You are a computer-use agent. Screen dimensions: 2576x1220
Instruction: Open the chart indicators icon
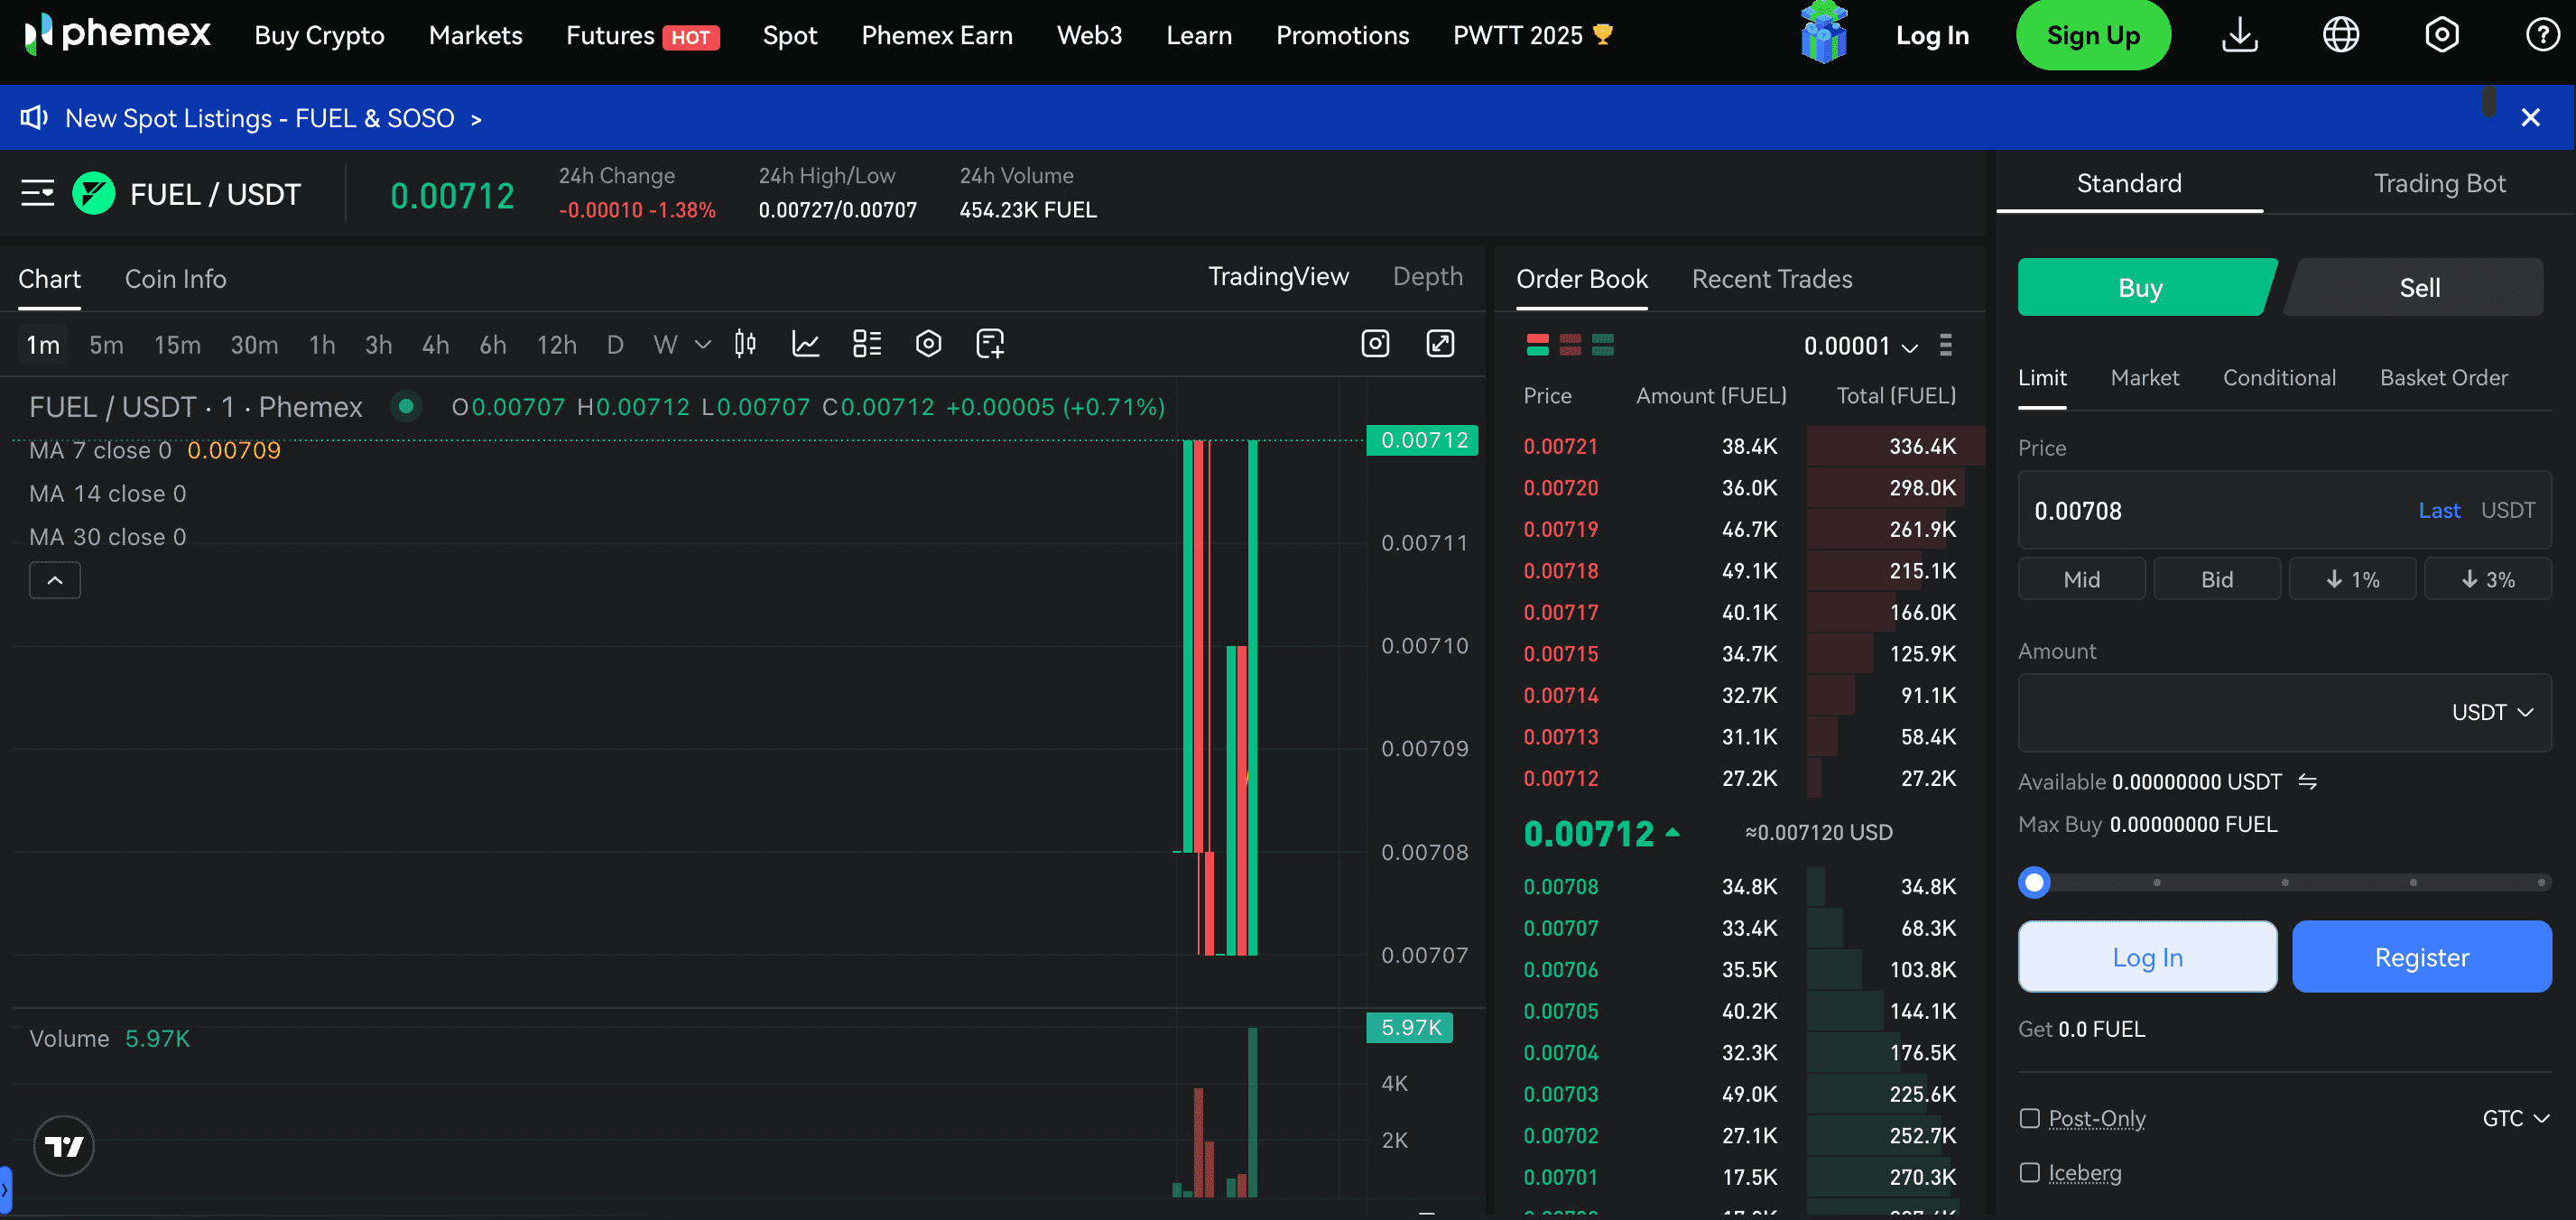pyautogui.click(x=806, y=344)
